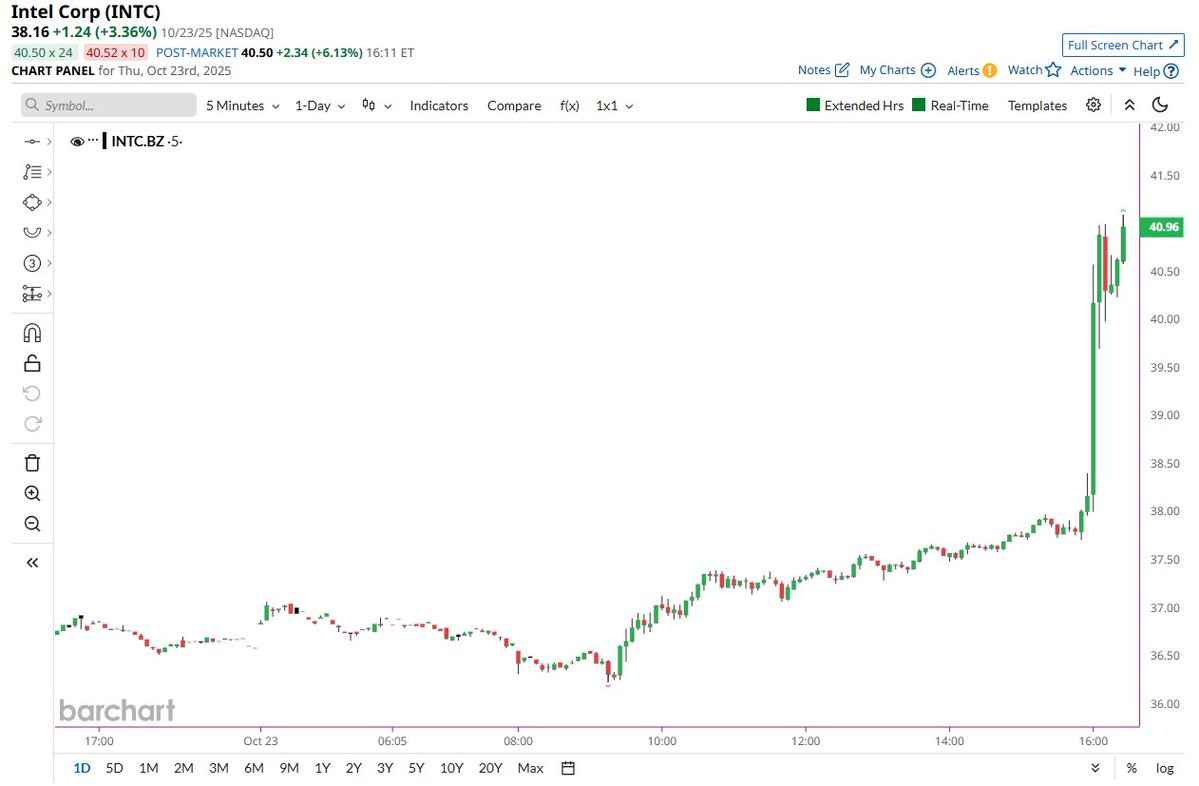Screen dimensions: 1199x786
Task: Select the measurement projection tool
Action: click(32, 294)
